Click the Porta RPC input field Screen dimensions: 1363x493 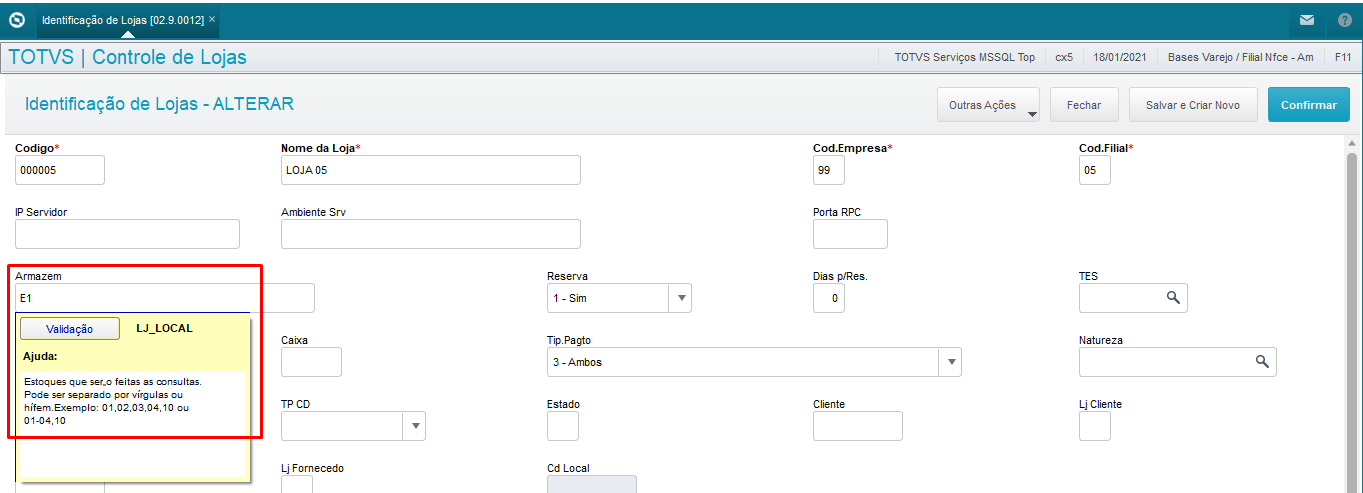pos(850,234)
